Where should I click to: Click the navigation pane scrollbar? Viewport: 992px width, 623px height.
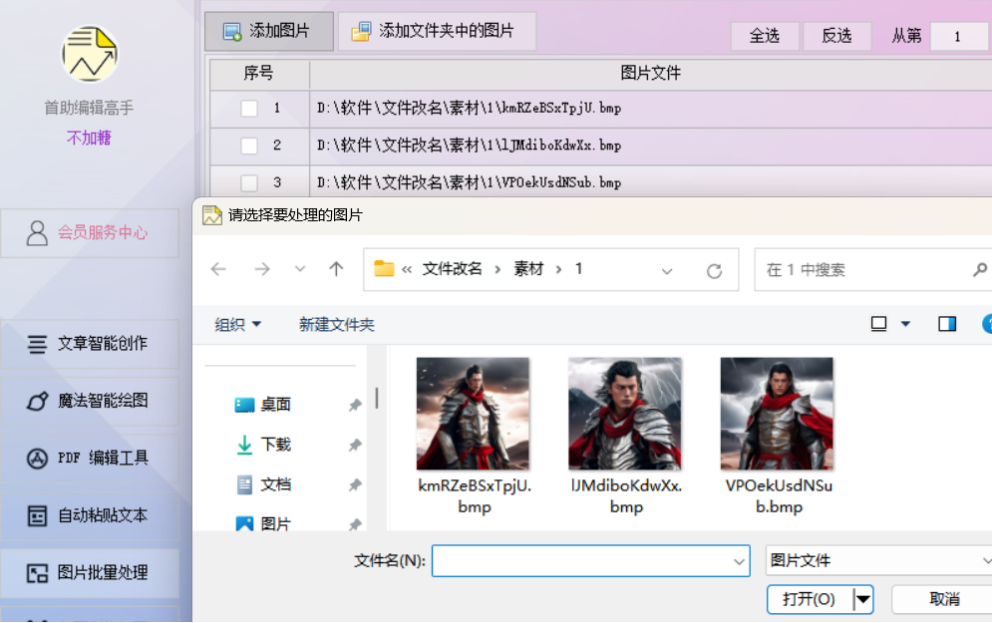pyautogui.click(x=376, y=398)
